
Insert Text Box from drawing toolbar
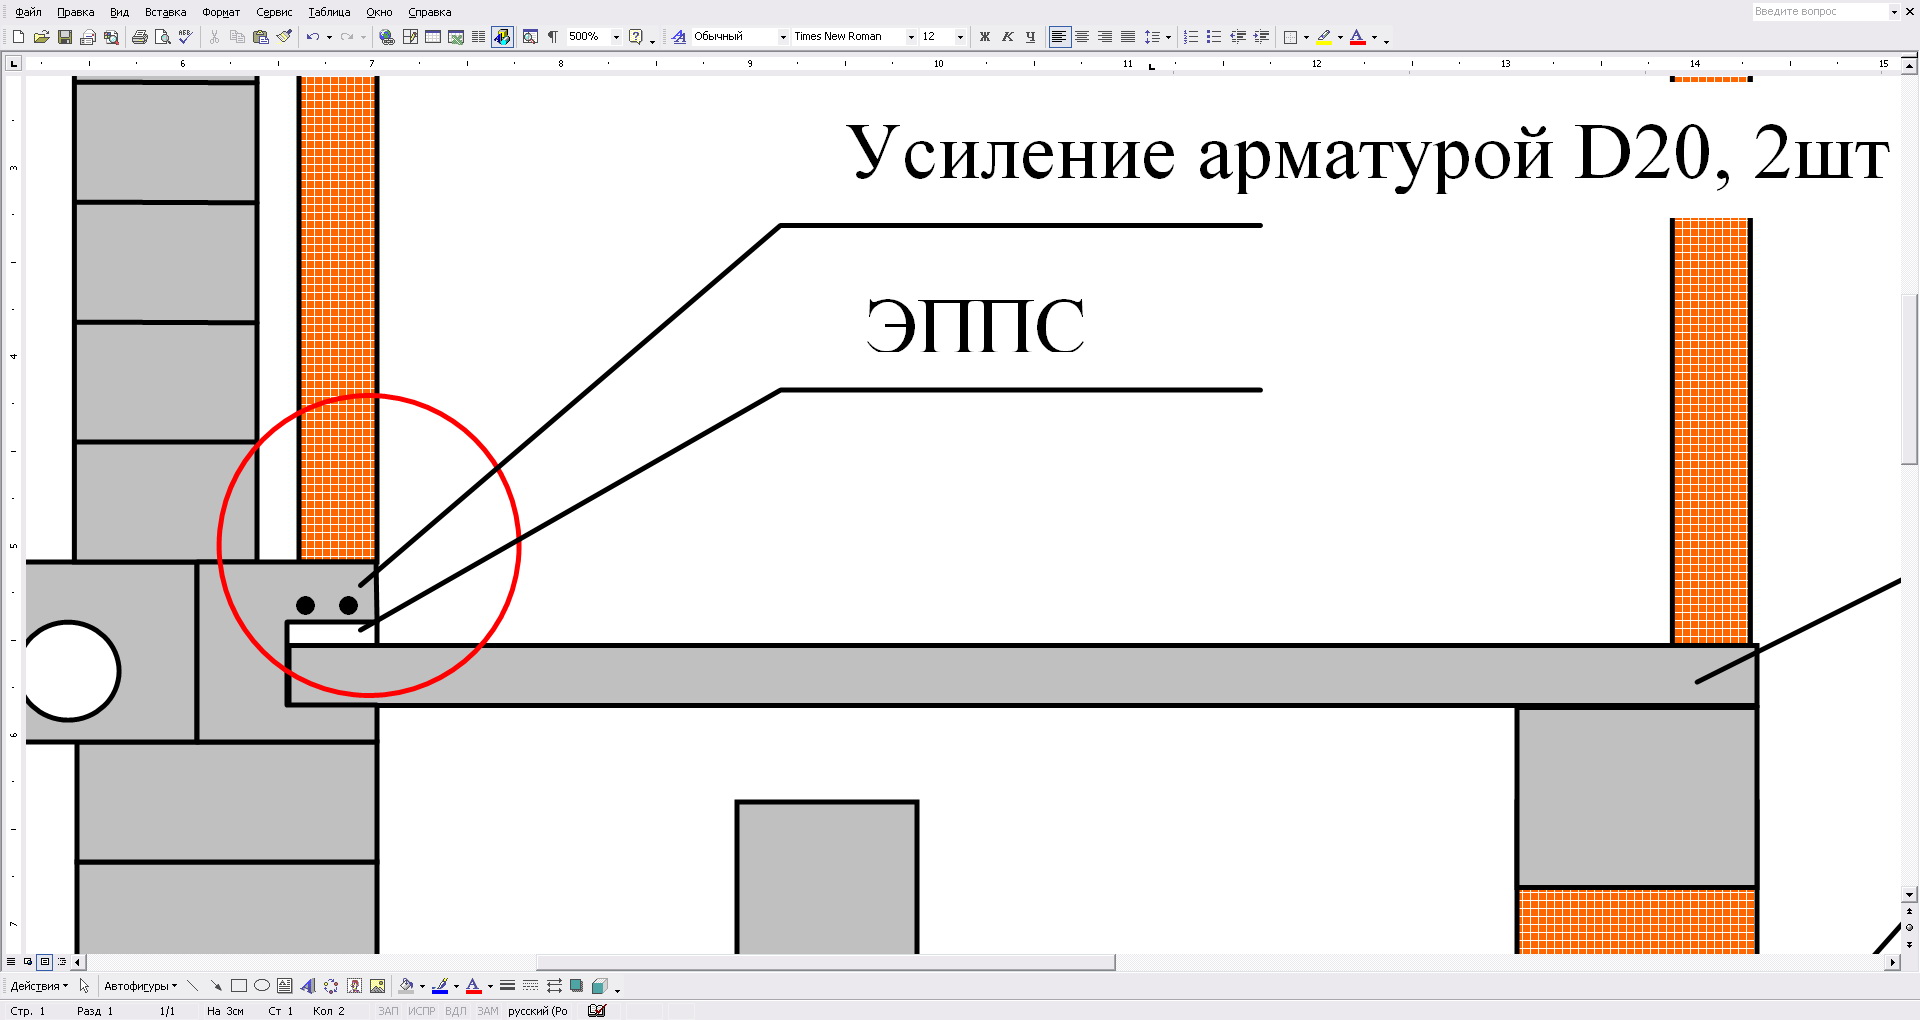(284, 986)
